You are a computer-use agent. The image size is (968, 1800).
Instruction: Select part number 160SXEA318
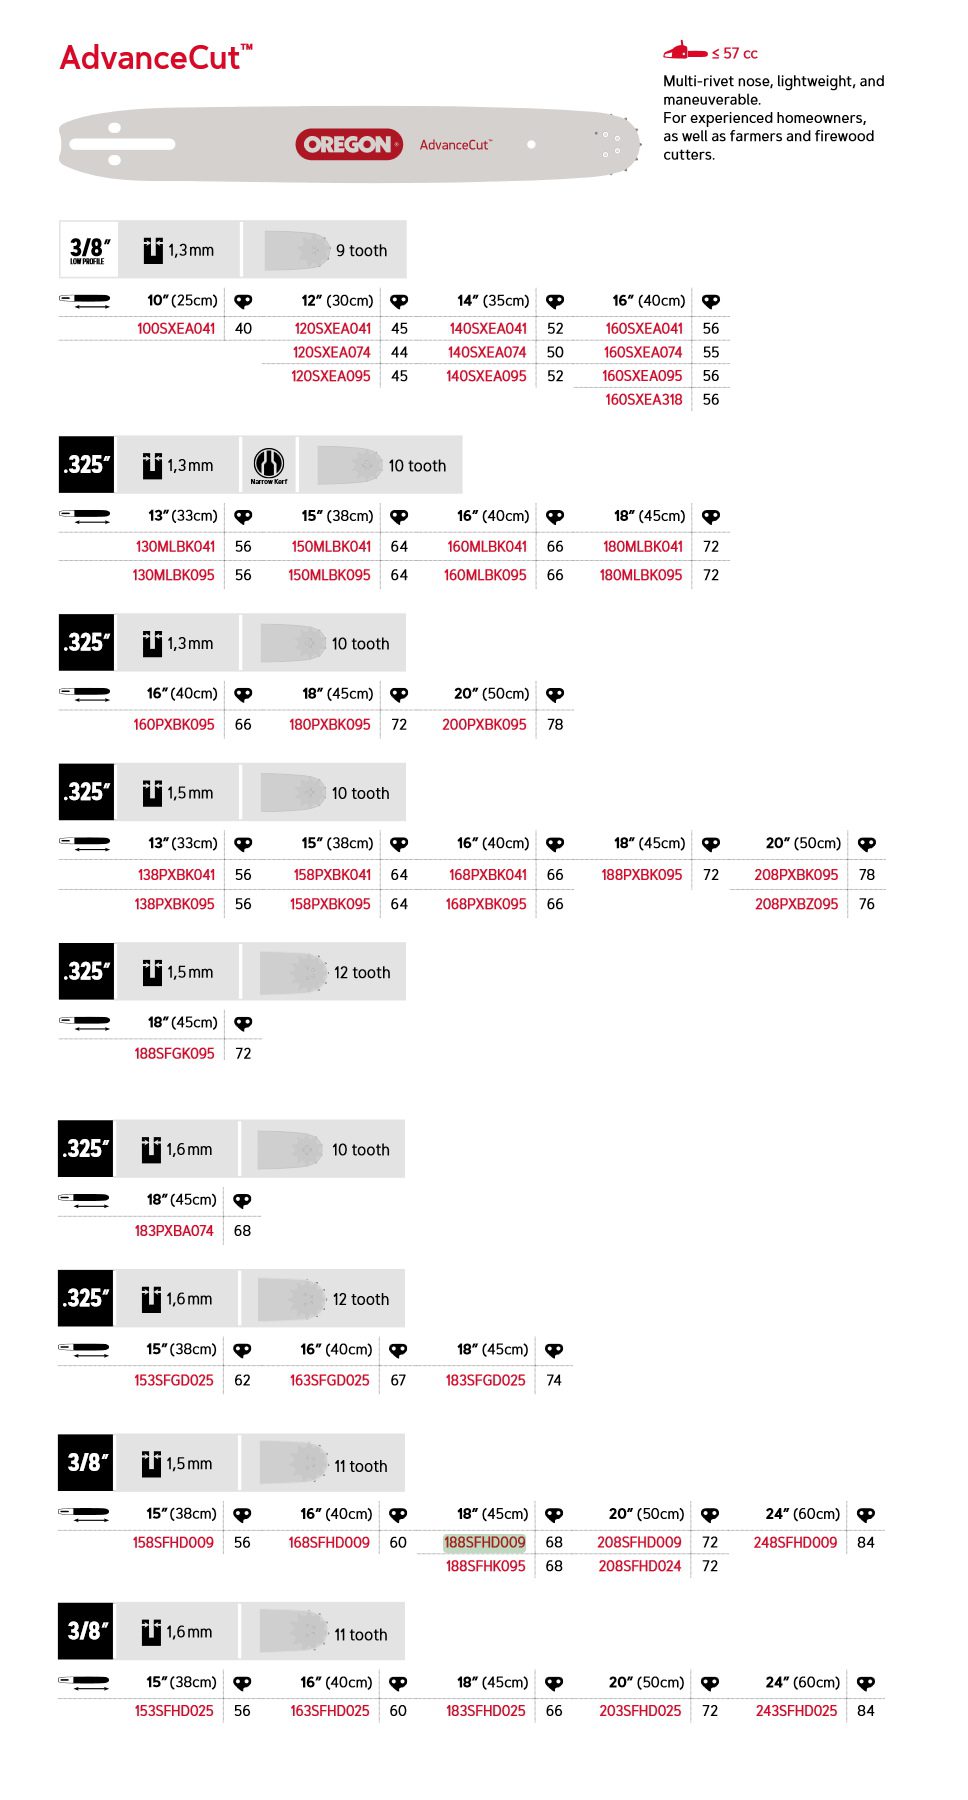coord(644,399)
